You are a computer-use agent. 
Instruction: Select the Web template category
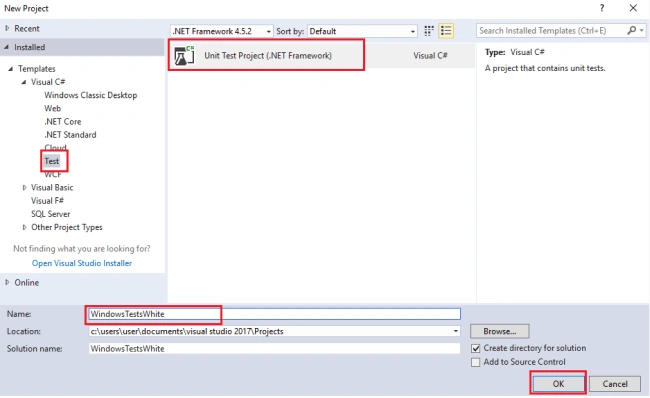[52, 108]
